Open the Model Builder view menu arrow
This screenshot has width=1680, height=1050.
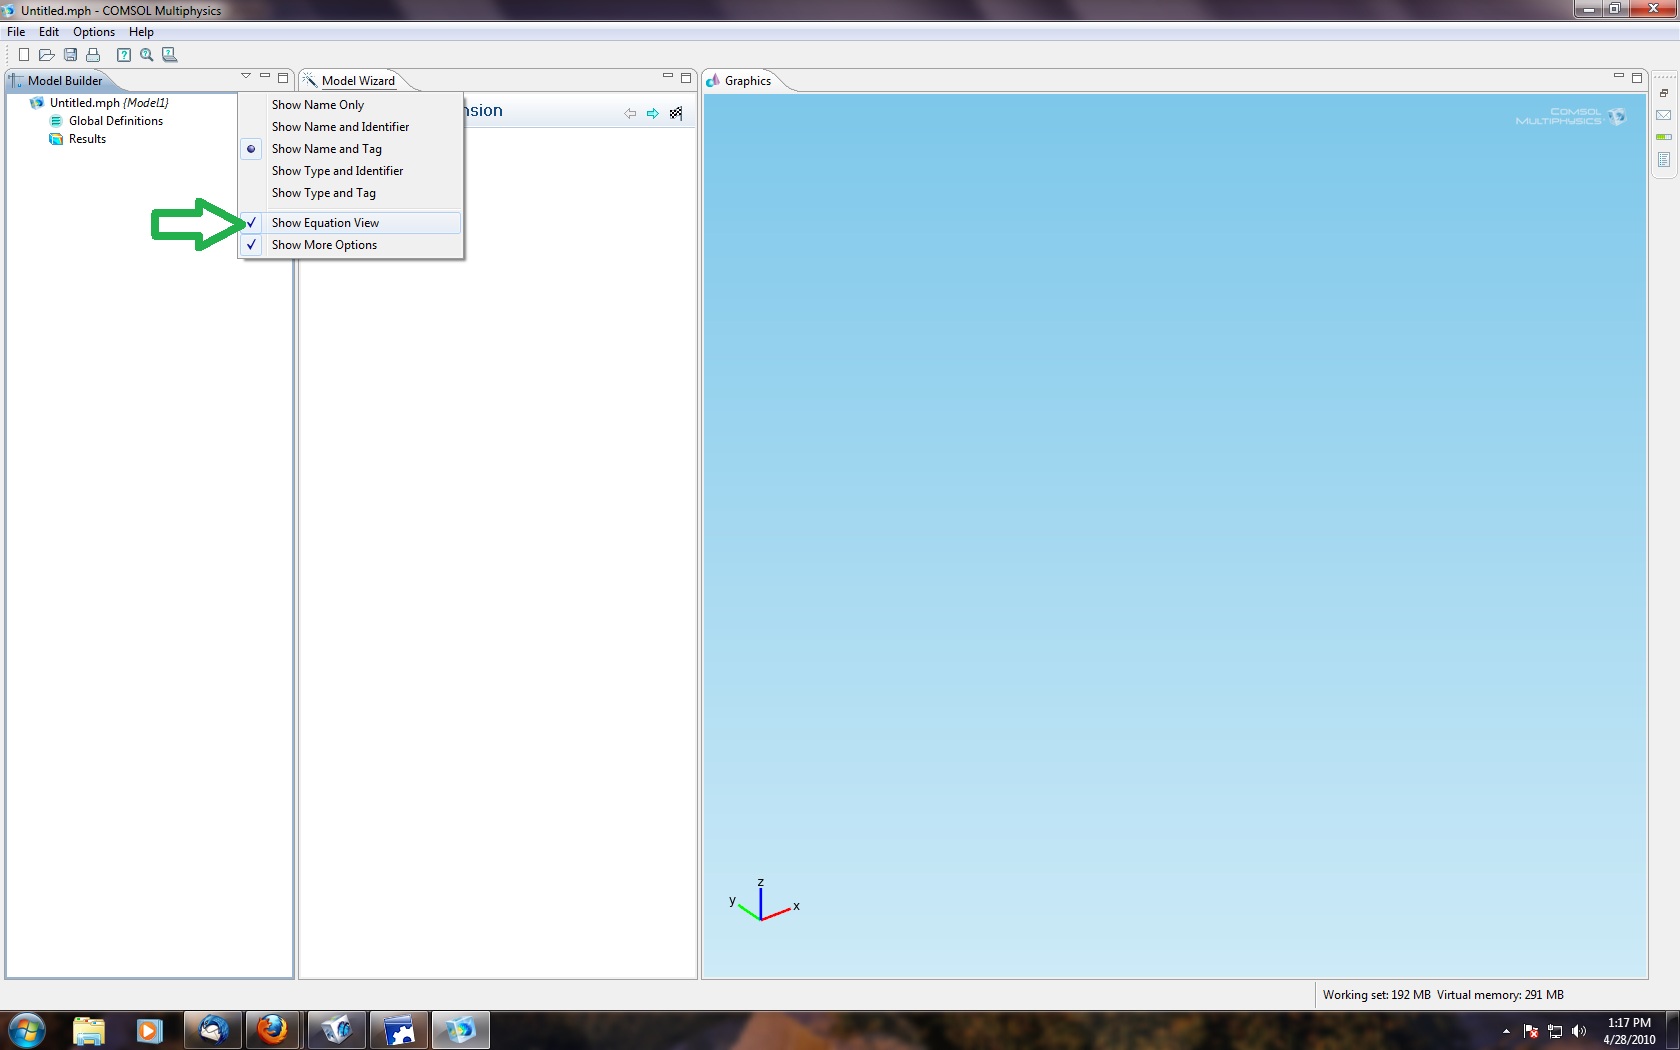(246, 76)
